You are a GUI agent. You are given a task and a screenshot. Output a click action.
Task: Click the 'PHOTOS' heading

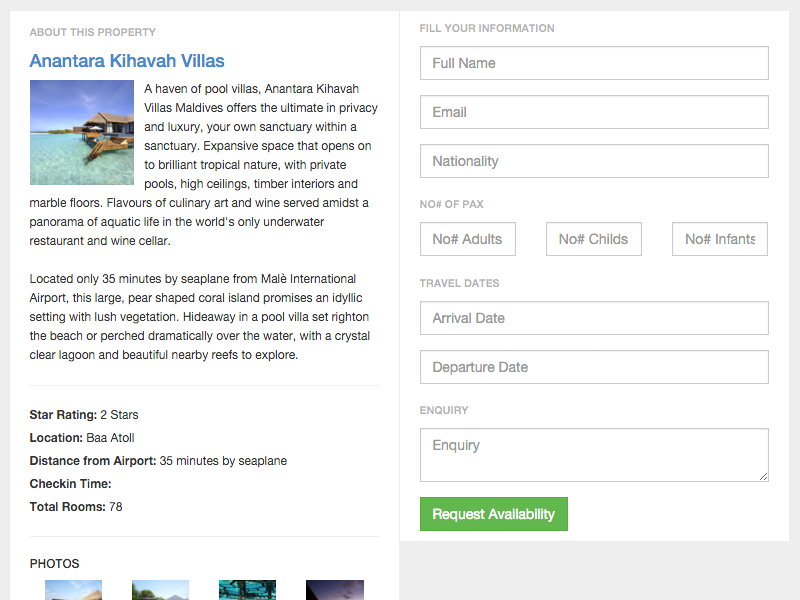(55, 564)
